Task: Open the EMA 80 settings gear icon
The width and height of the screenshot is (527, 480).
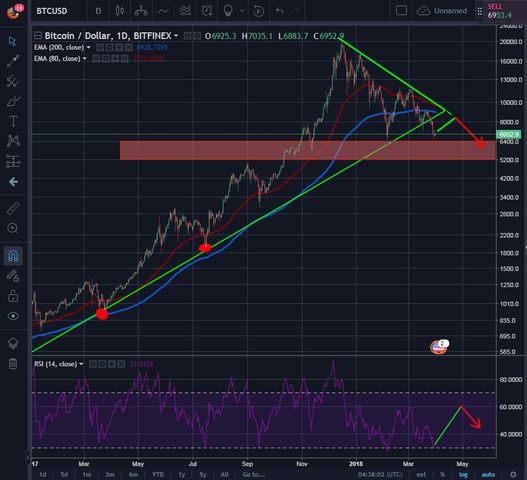Action: (x=106, y=58)
